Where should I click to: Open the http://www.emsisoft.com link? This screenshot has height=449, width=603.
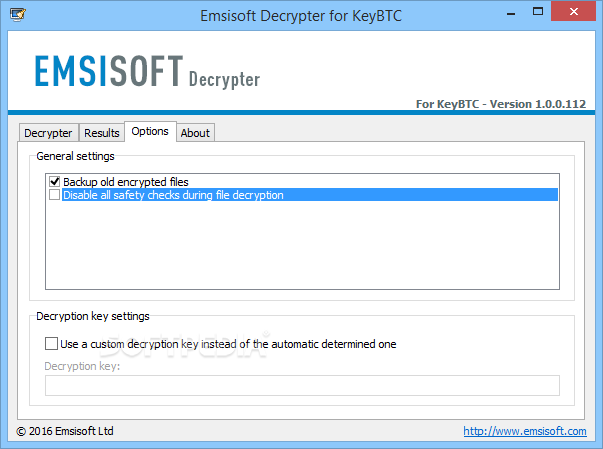pos(525,431)
